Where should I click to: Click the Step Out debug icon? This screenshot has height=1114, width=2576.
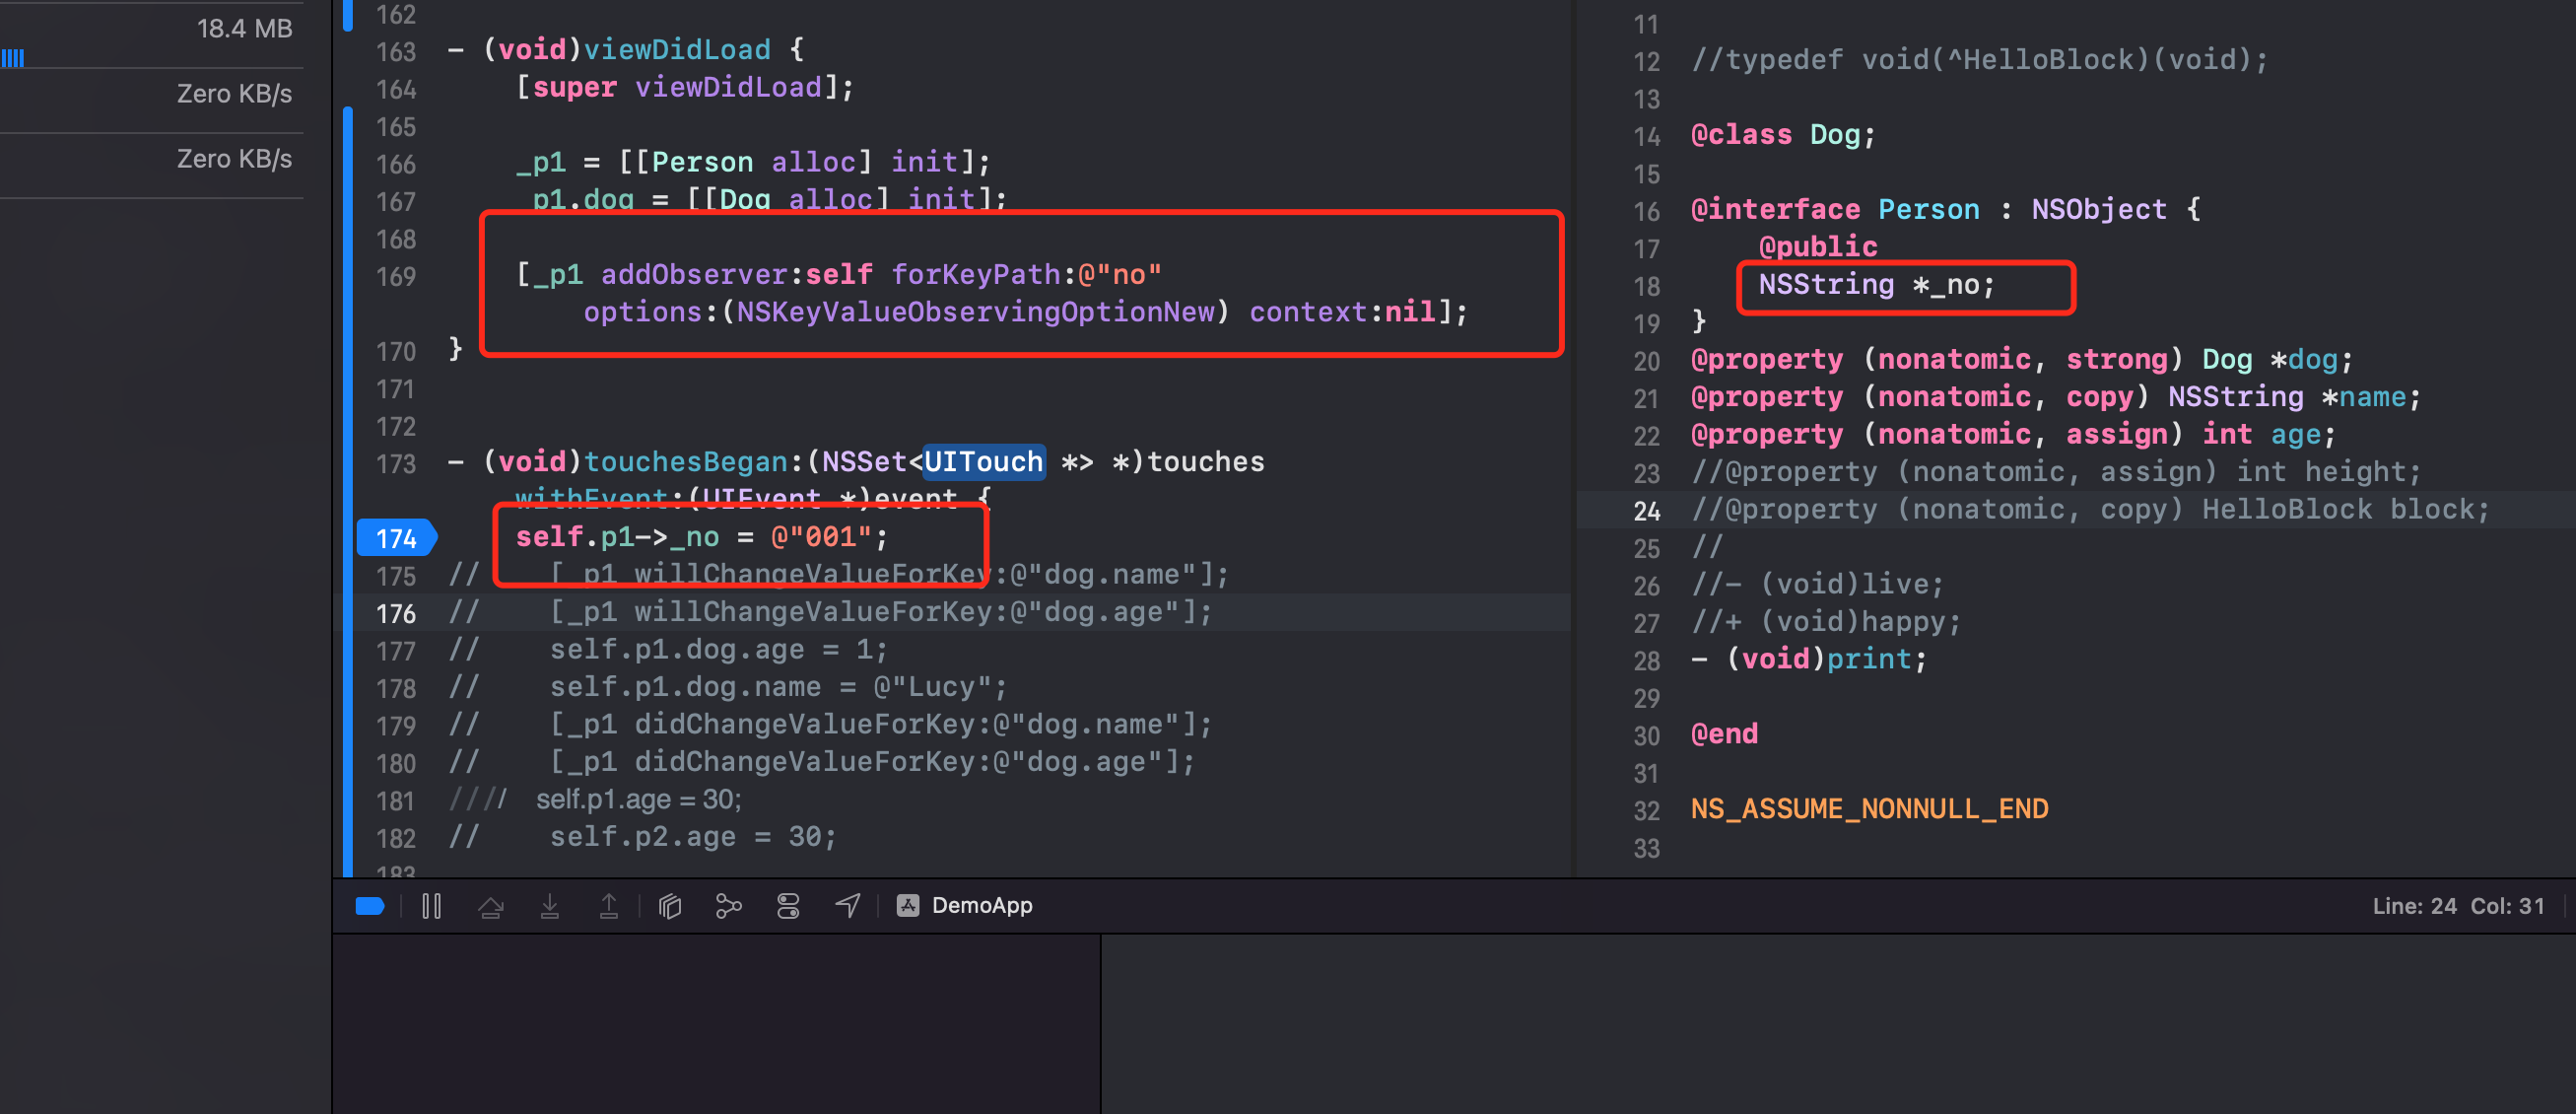coord(609,906)
